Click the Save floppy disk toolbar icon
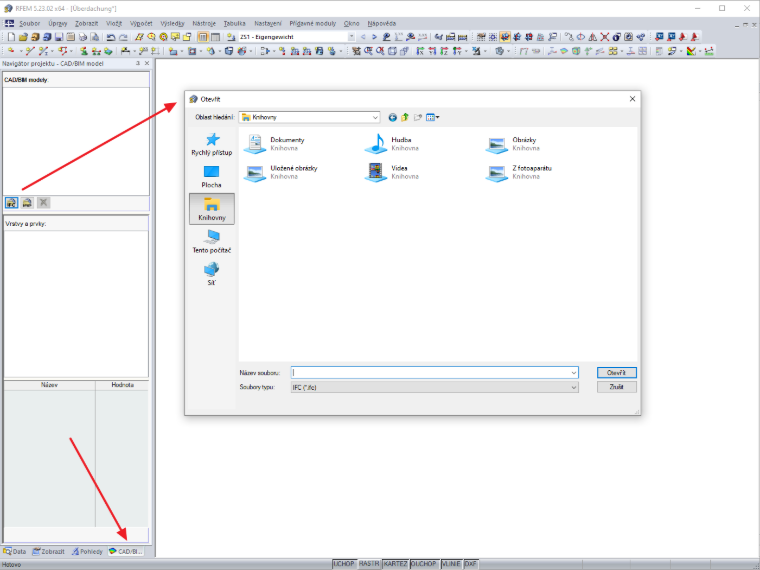The height and width of the screenshot is (570, 760). (59, 37)
